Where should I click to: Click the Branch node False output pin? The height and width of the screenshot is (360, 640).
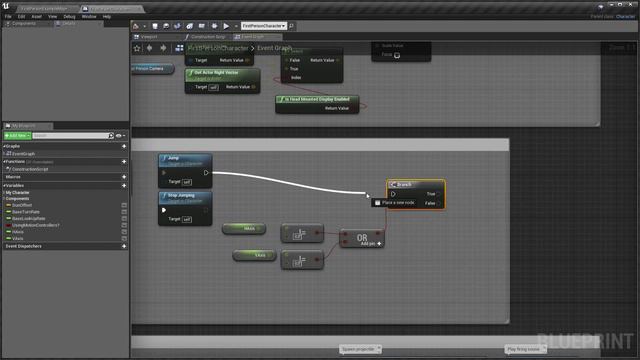pyautogui.click(x=439, y=203)
